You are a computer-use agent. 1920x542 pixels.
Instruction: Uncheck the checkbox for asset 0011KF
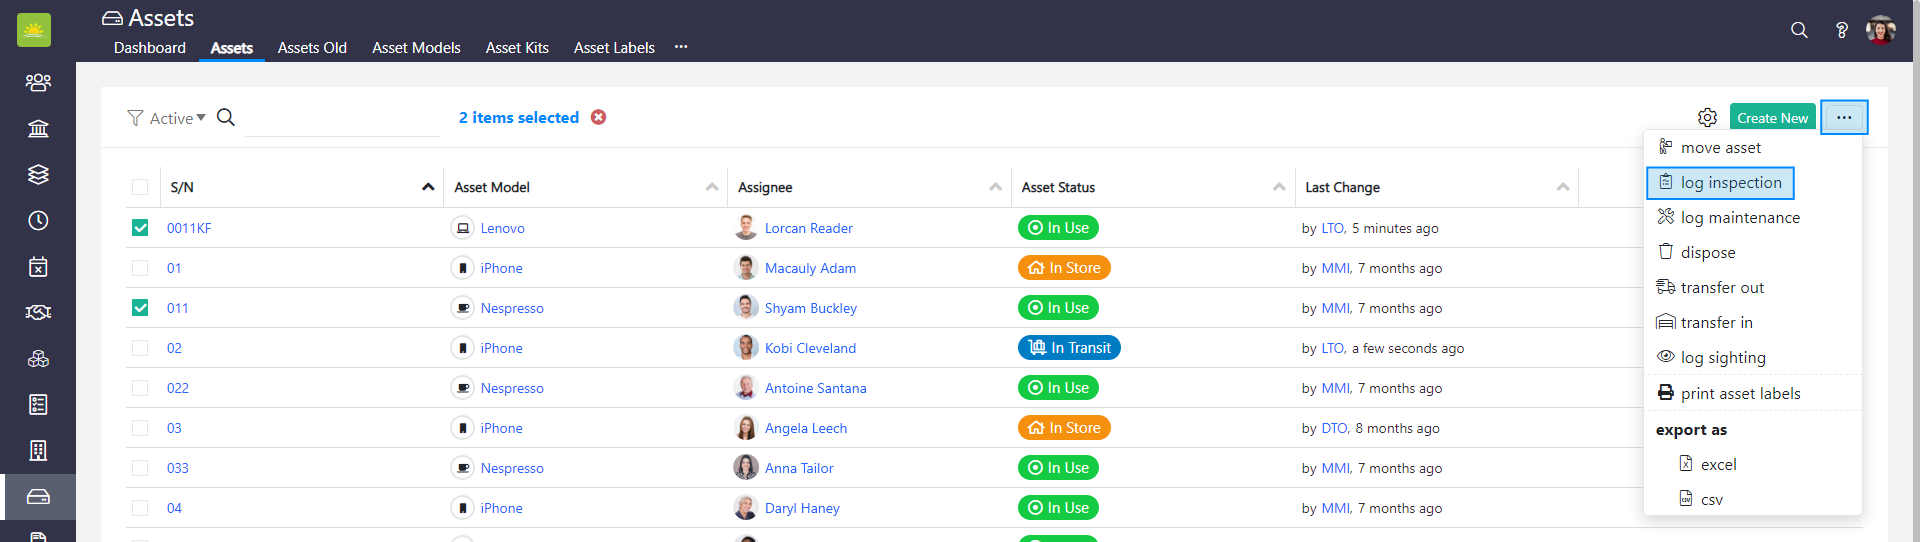coord(140,228)
